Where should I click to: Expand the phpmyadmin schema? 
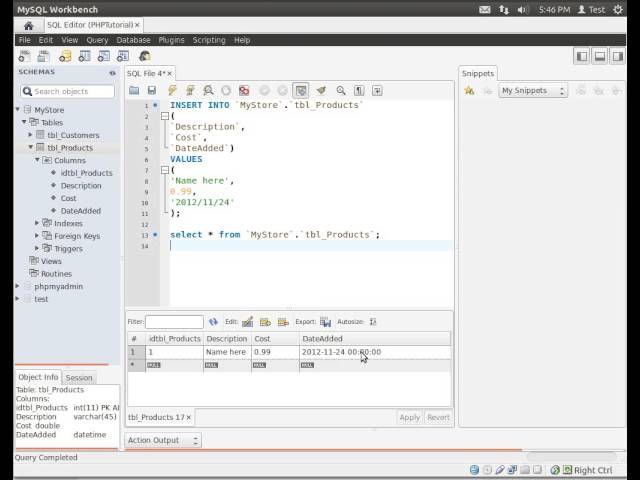(18, 286)
